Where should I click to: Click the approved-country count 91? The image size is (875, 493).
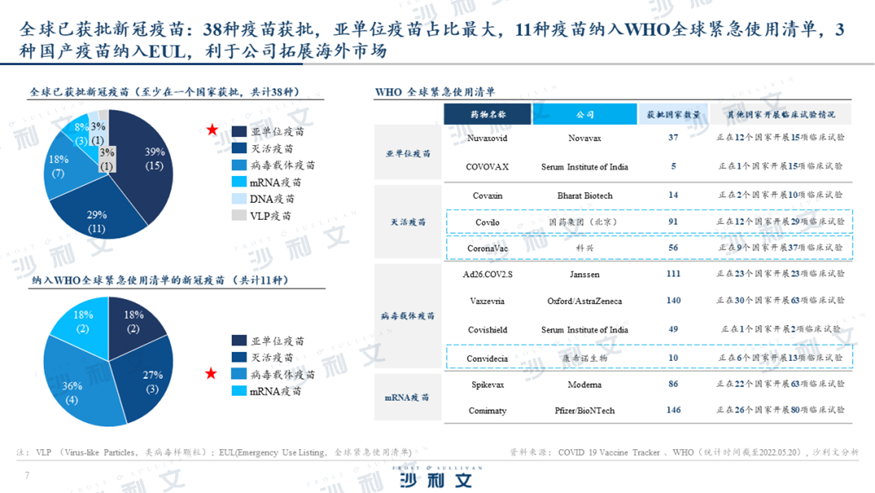tap(673, 222)
